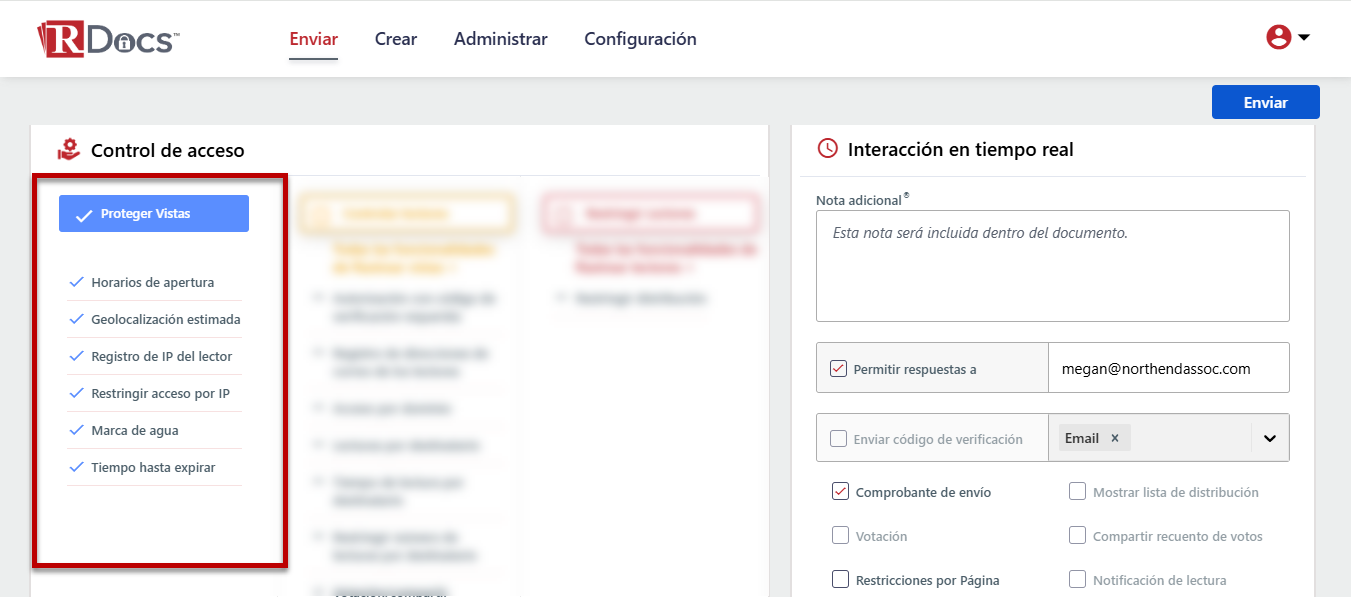
Task: Click checkmark icon beside Geolocalización estimada
Action: pyautogui.click(x=75, y=319)
